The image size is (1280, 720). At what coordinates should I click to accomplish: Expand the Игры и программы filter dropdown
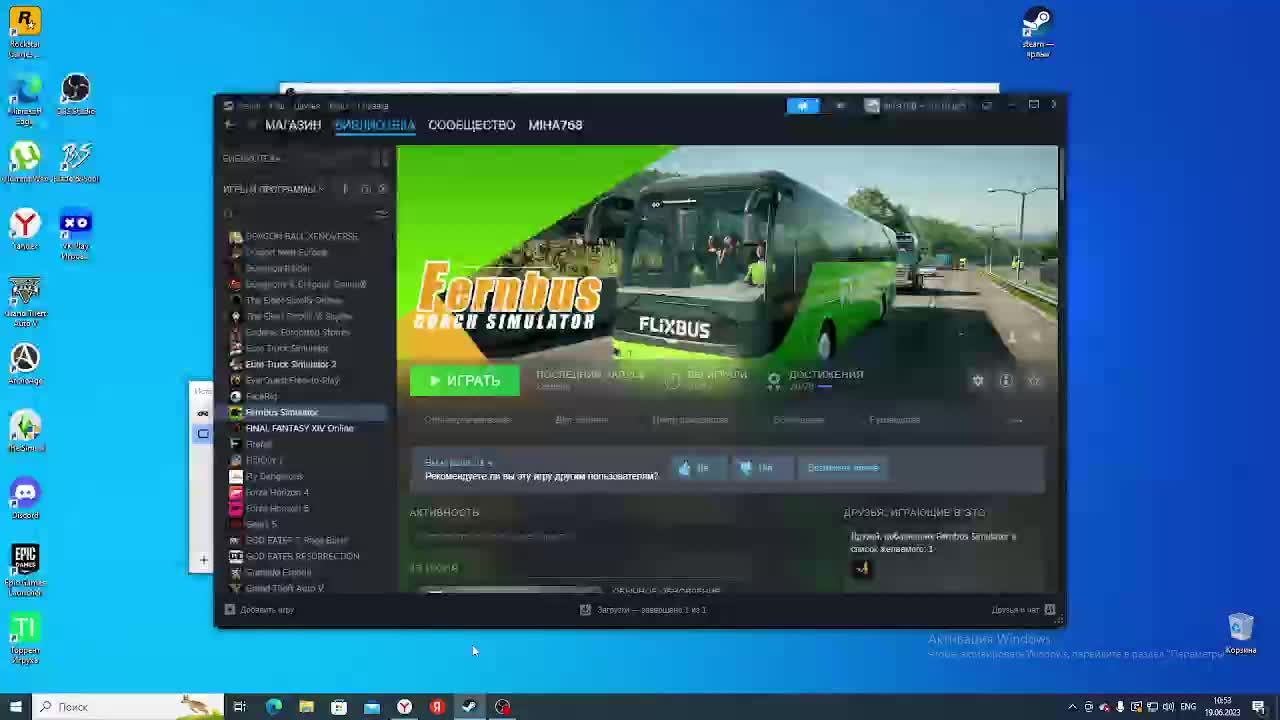tap(273, 189)
